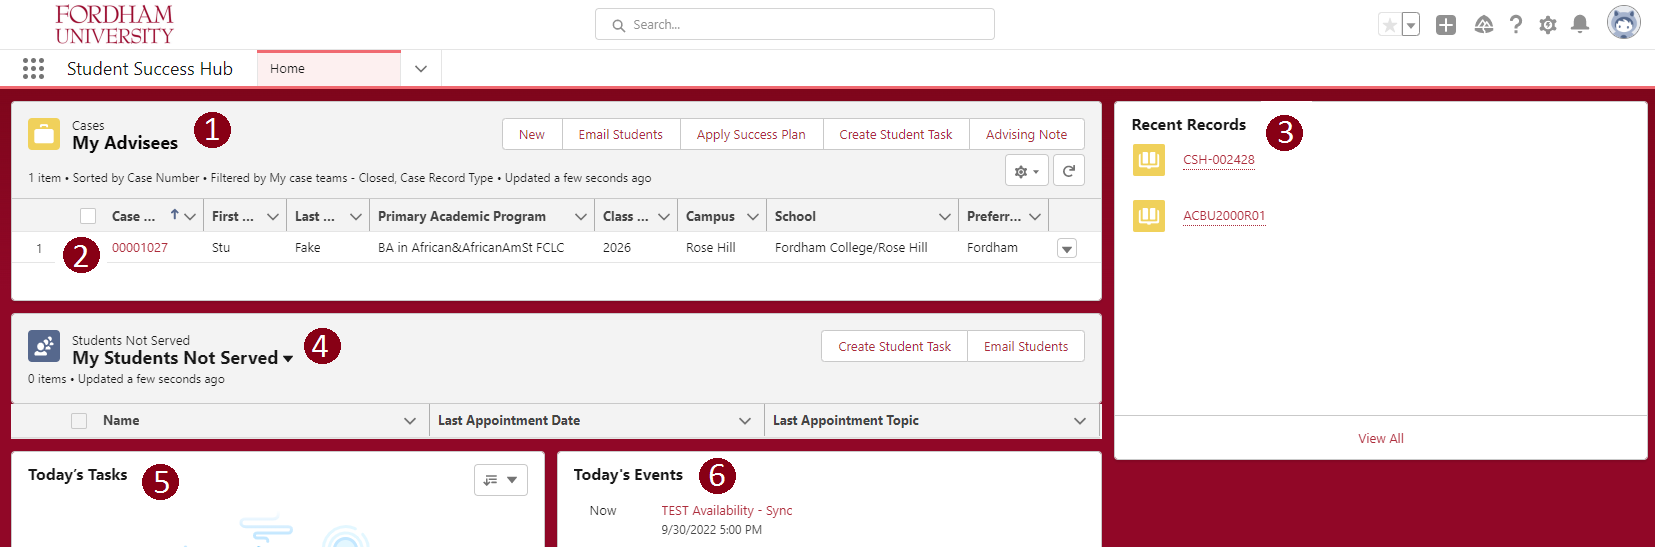The width and height of the screenshot is (1655, 547).
Task: Open row actions for case 00001027
Action: pos(1067,248)
